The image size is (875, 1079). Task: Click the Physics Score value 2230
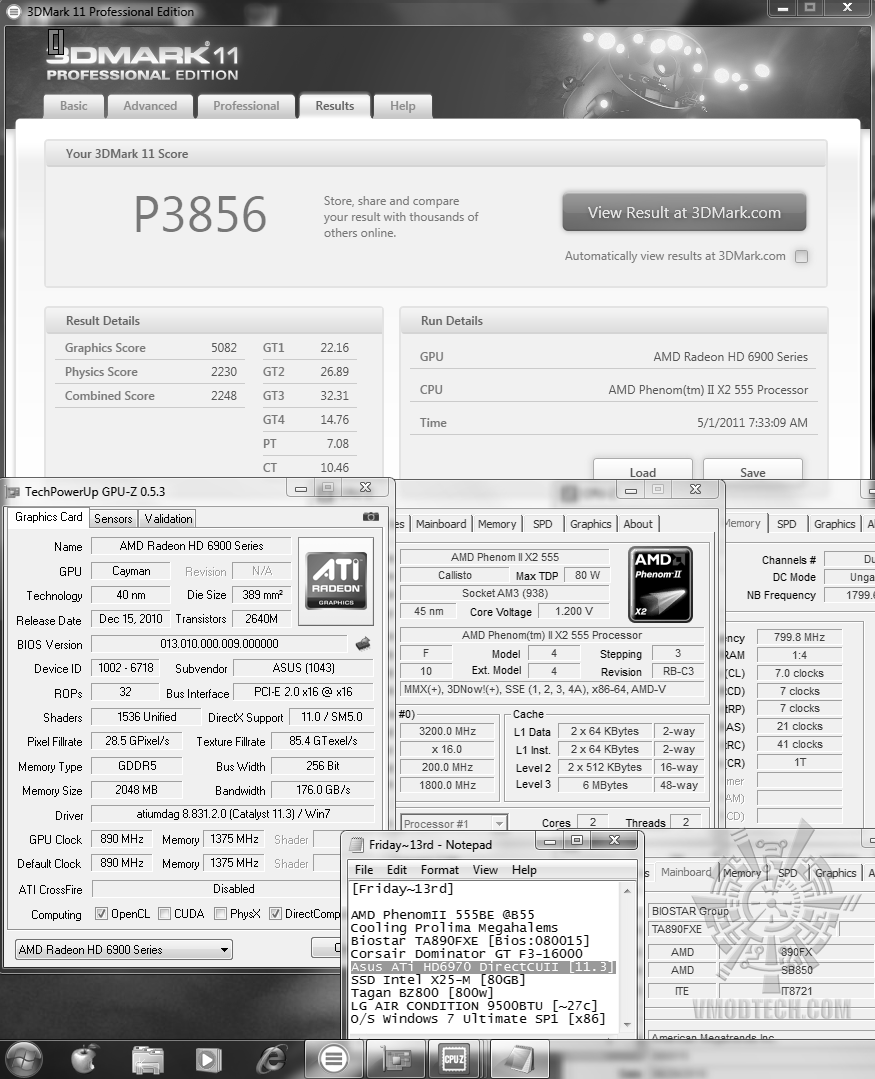tap(224, 372)
